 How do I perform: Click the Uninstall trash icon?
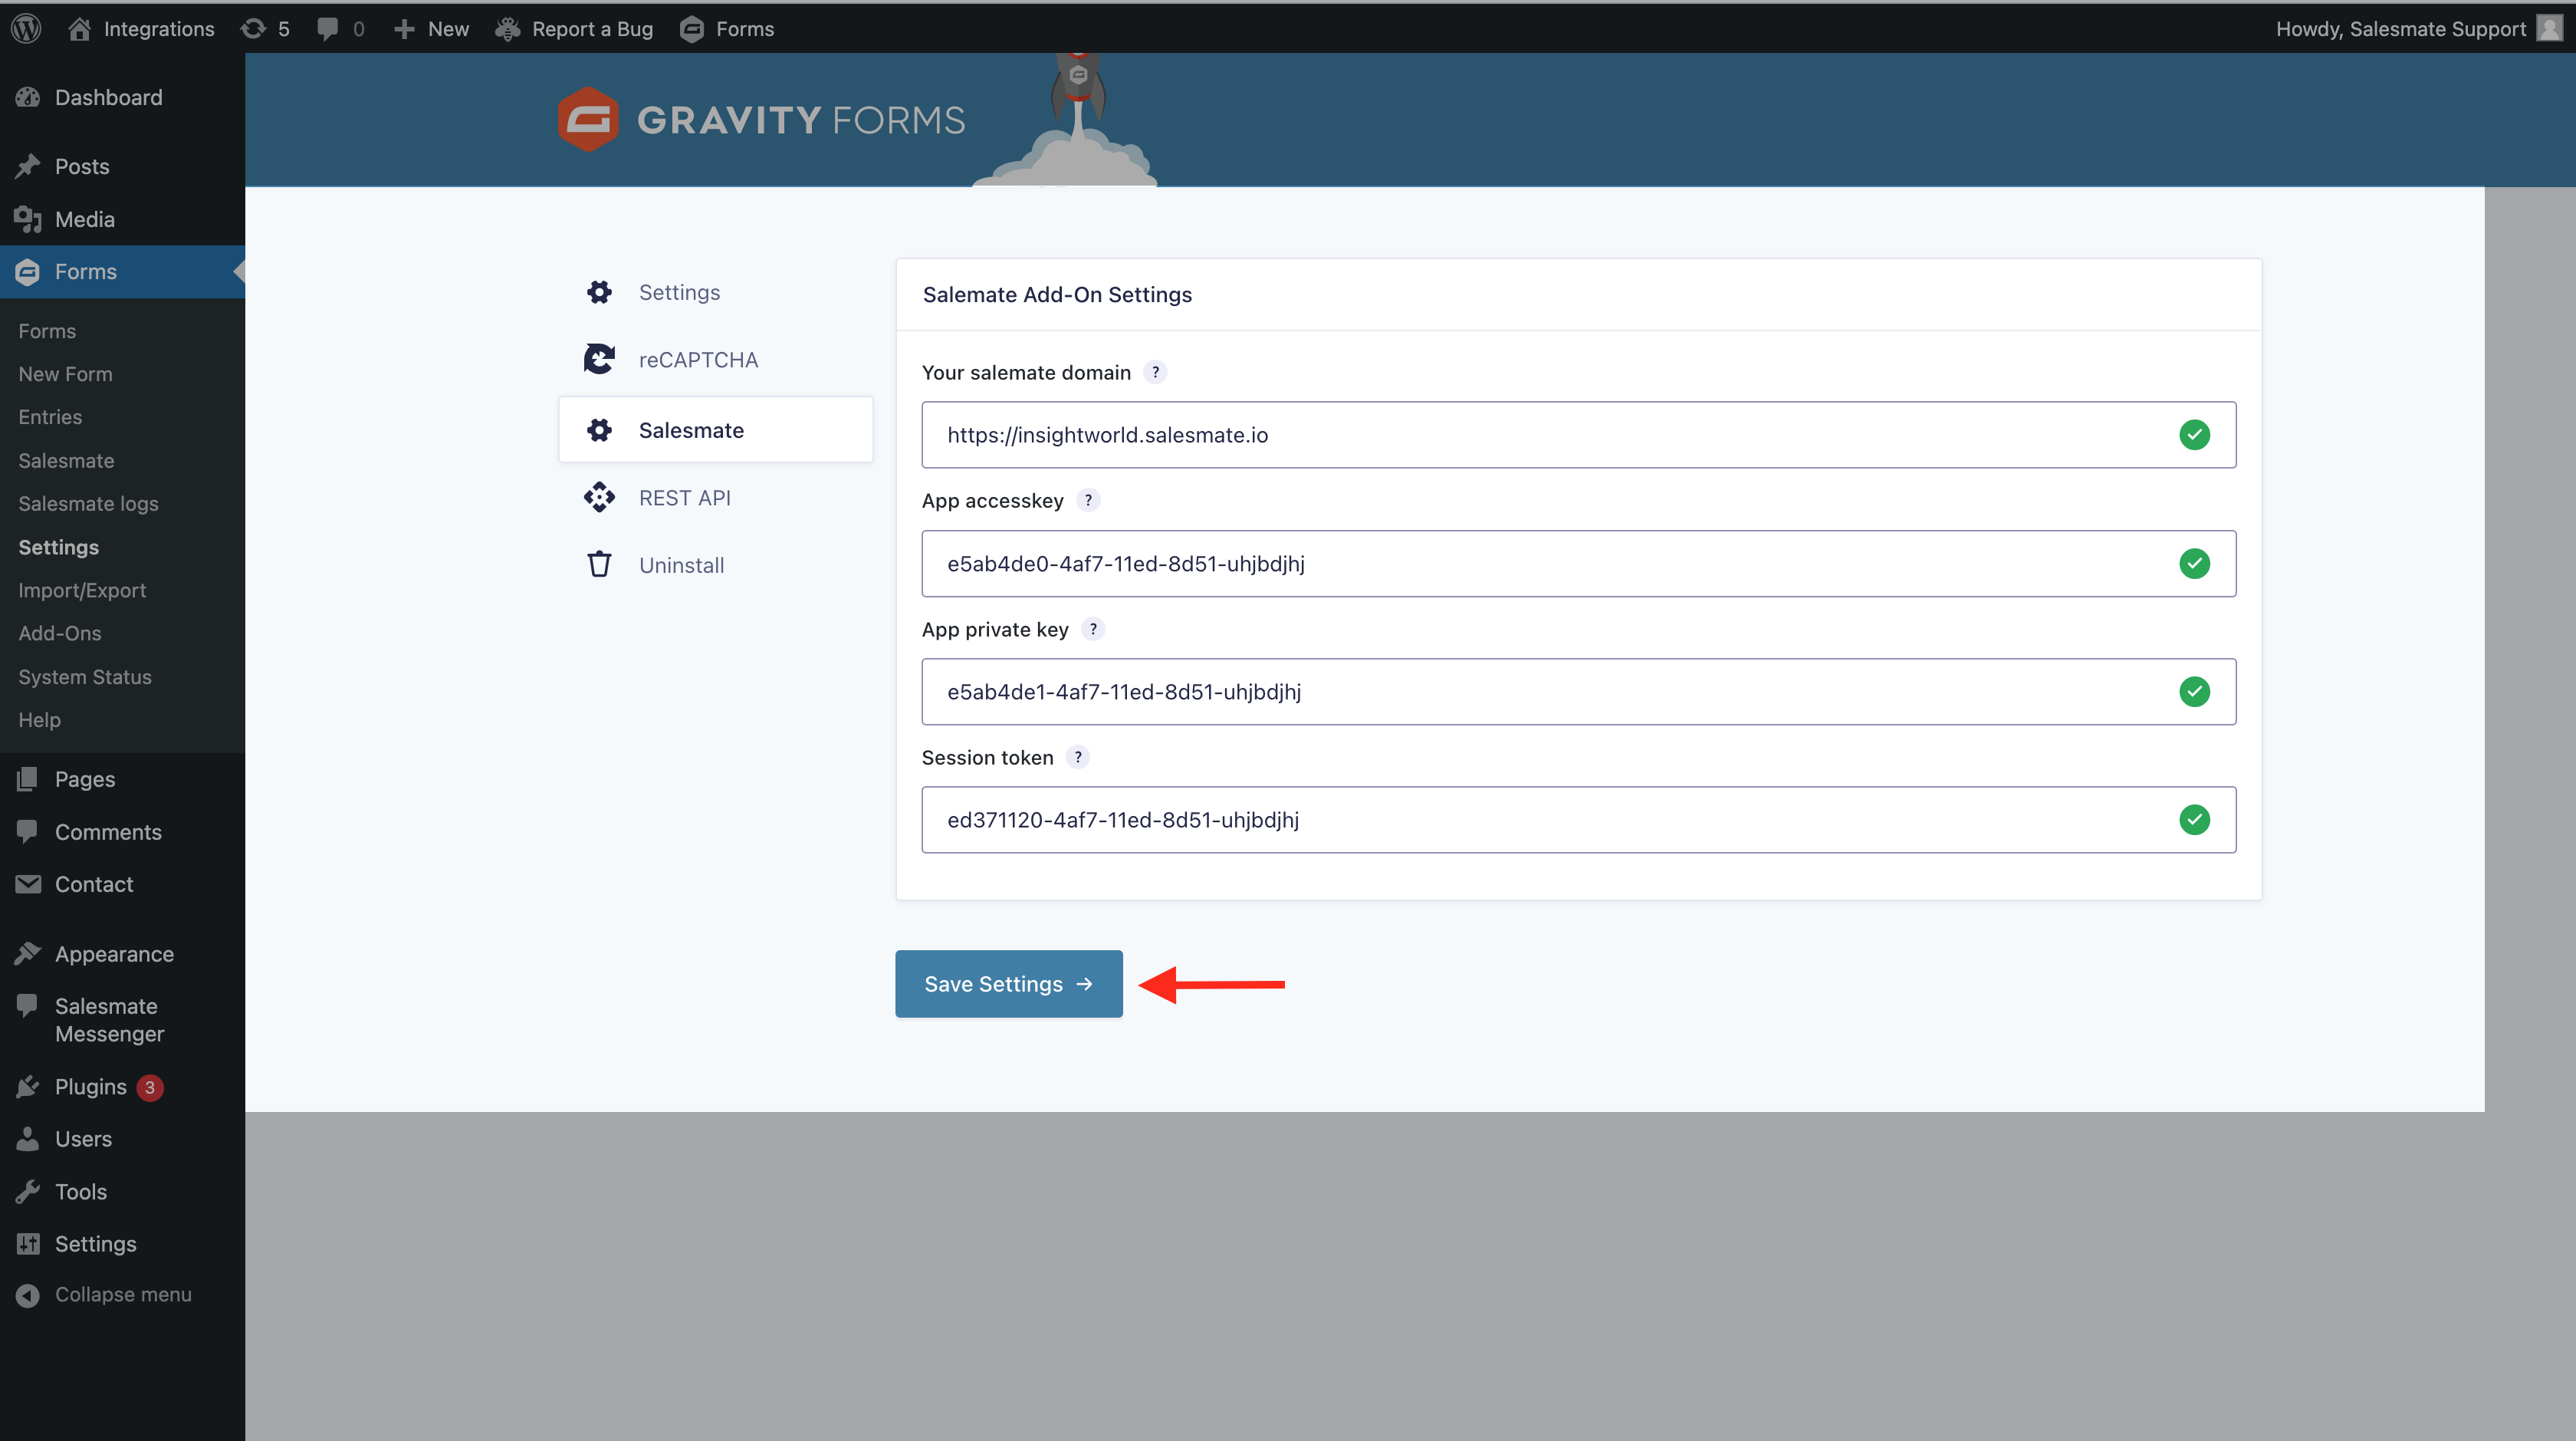599,564
